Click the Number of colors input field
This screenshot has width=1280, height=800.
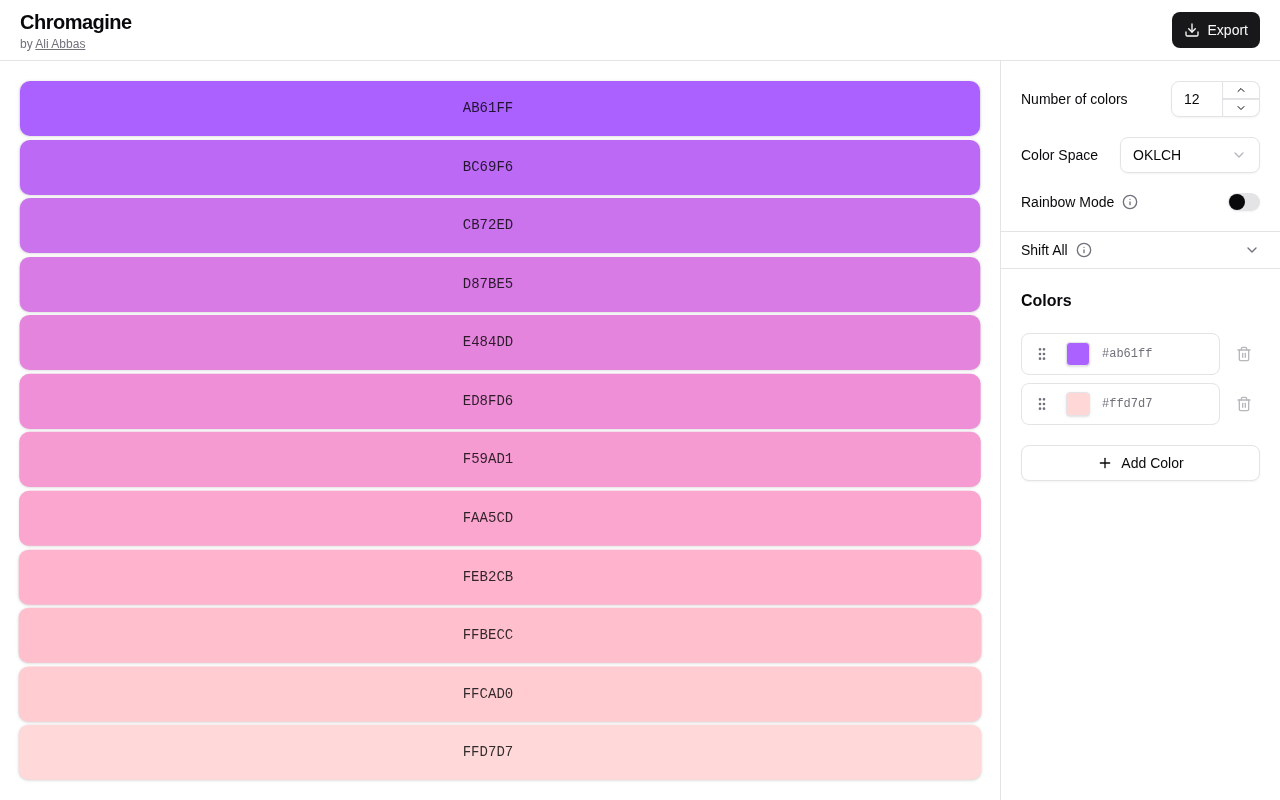pos(1196,99)
